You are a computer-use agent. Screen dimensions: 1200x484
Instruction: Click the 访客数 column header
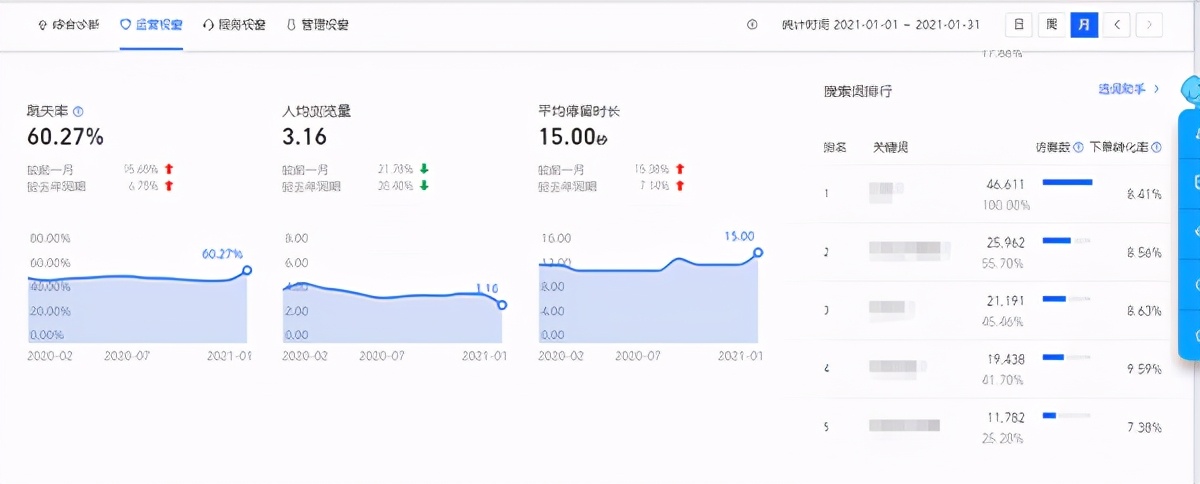[1053, 147]
